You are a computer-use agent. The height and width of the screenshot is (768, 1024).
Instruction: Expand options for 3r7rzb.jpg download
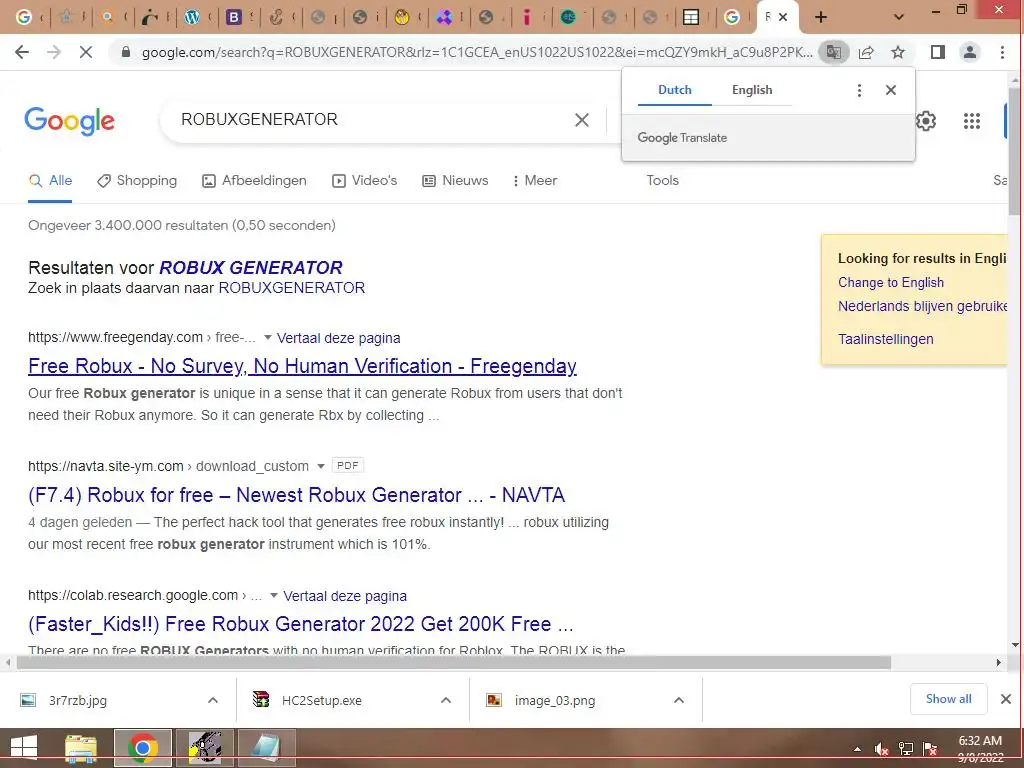pyautogui.click(x=213, y=700)
